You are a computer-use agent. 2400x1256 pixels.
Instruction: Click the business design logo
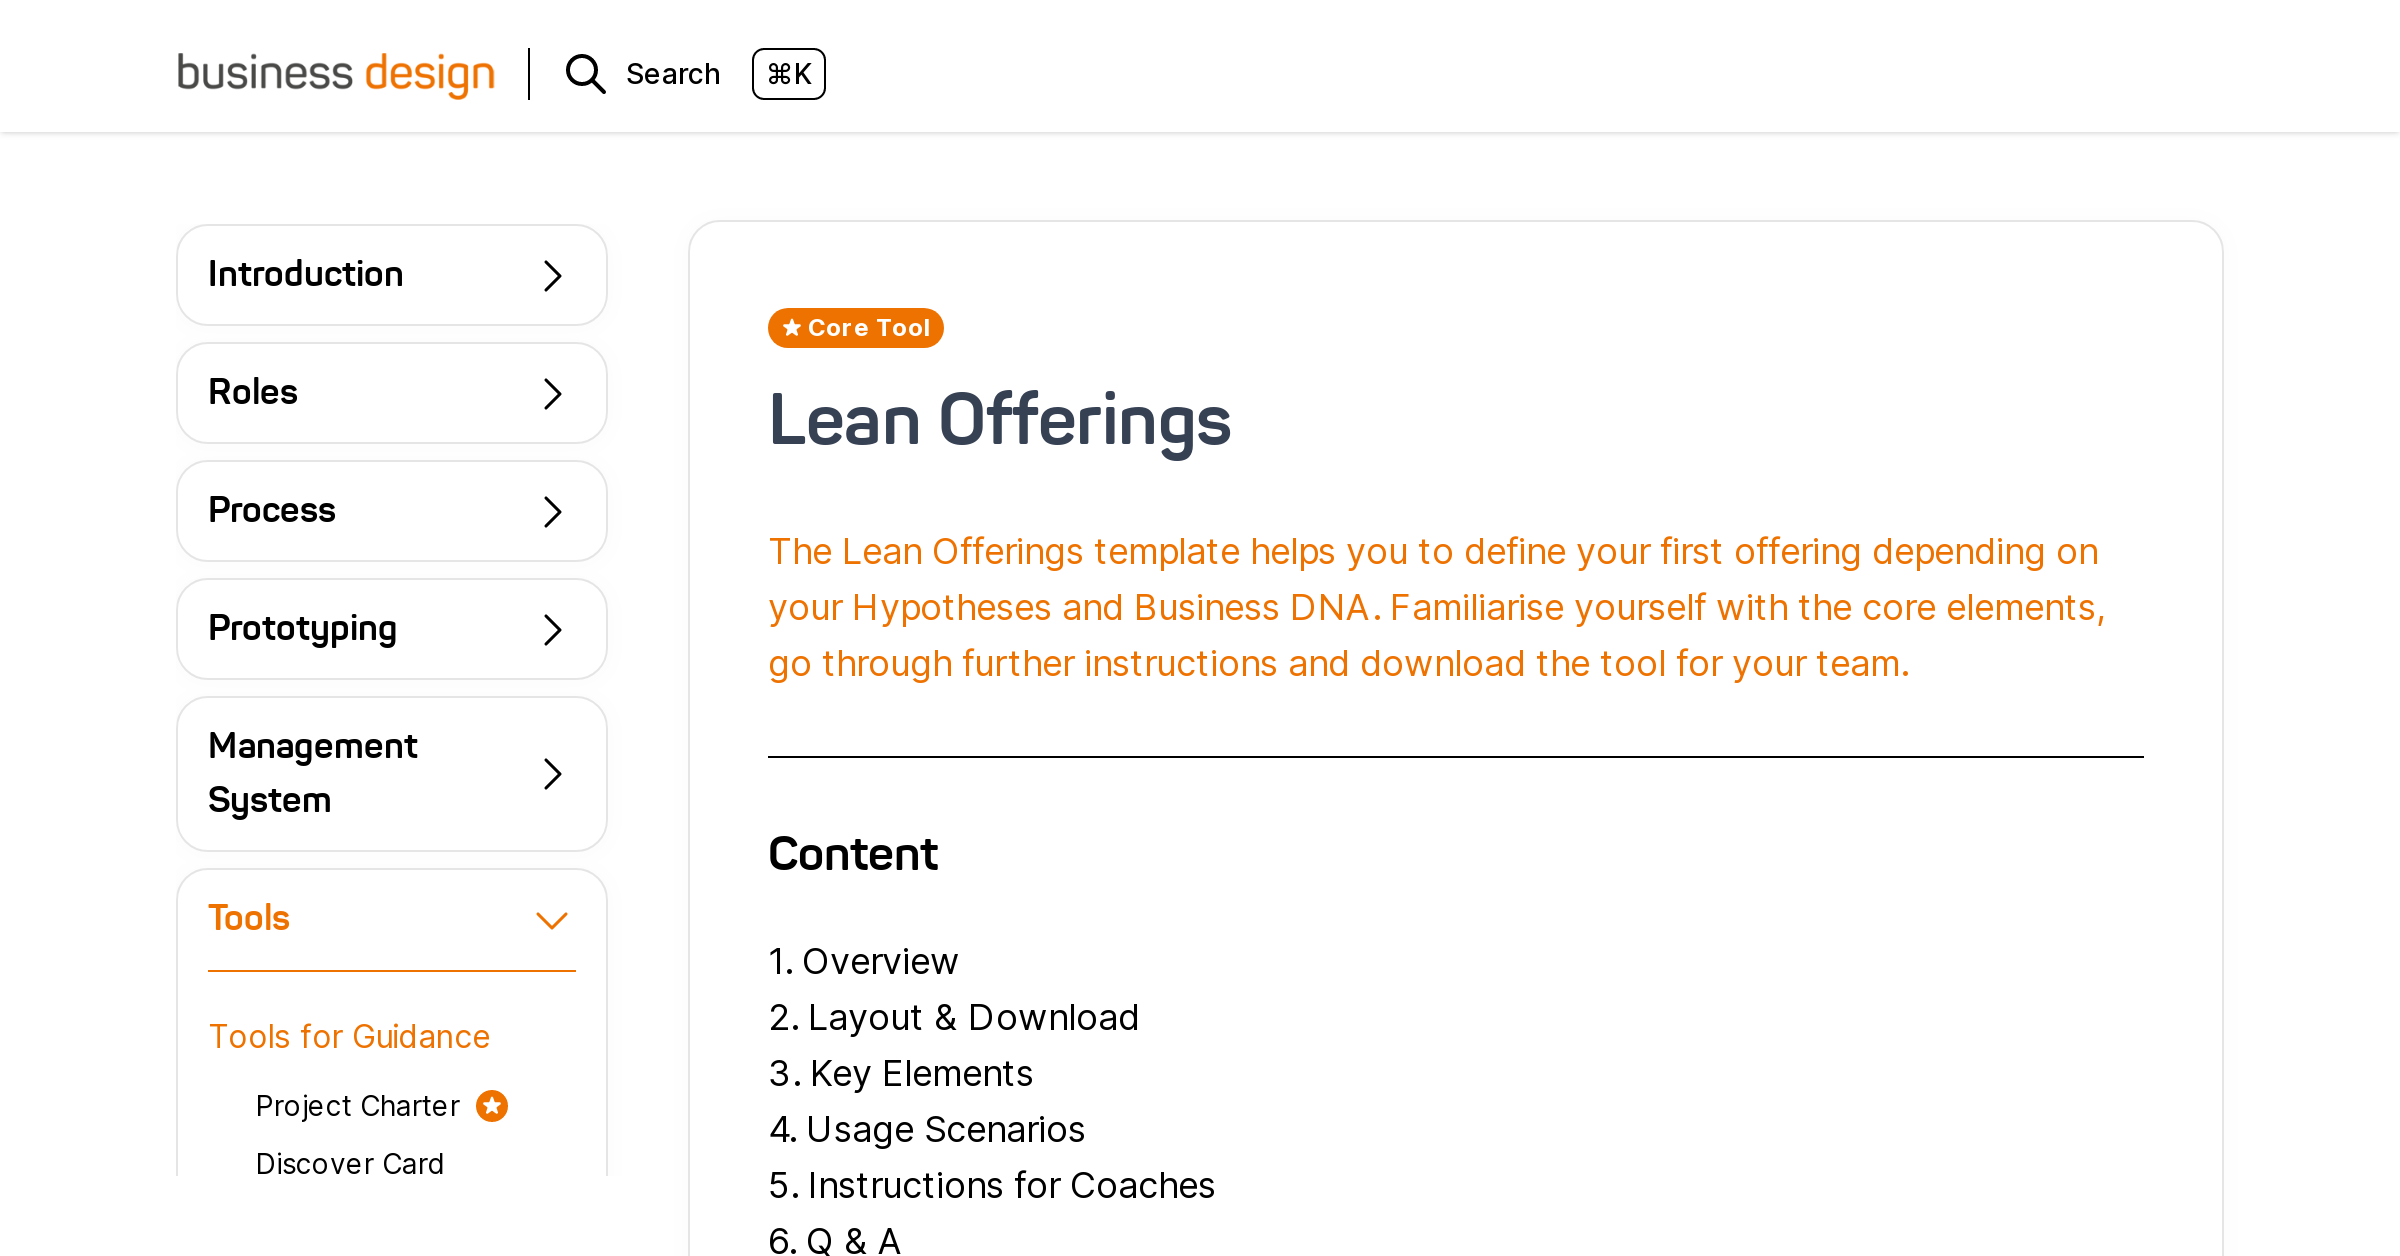point(336,74)
